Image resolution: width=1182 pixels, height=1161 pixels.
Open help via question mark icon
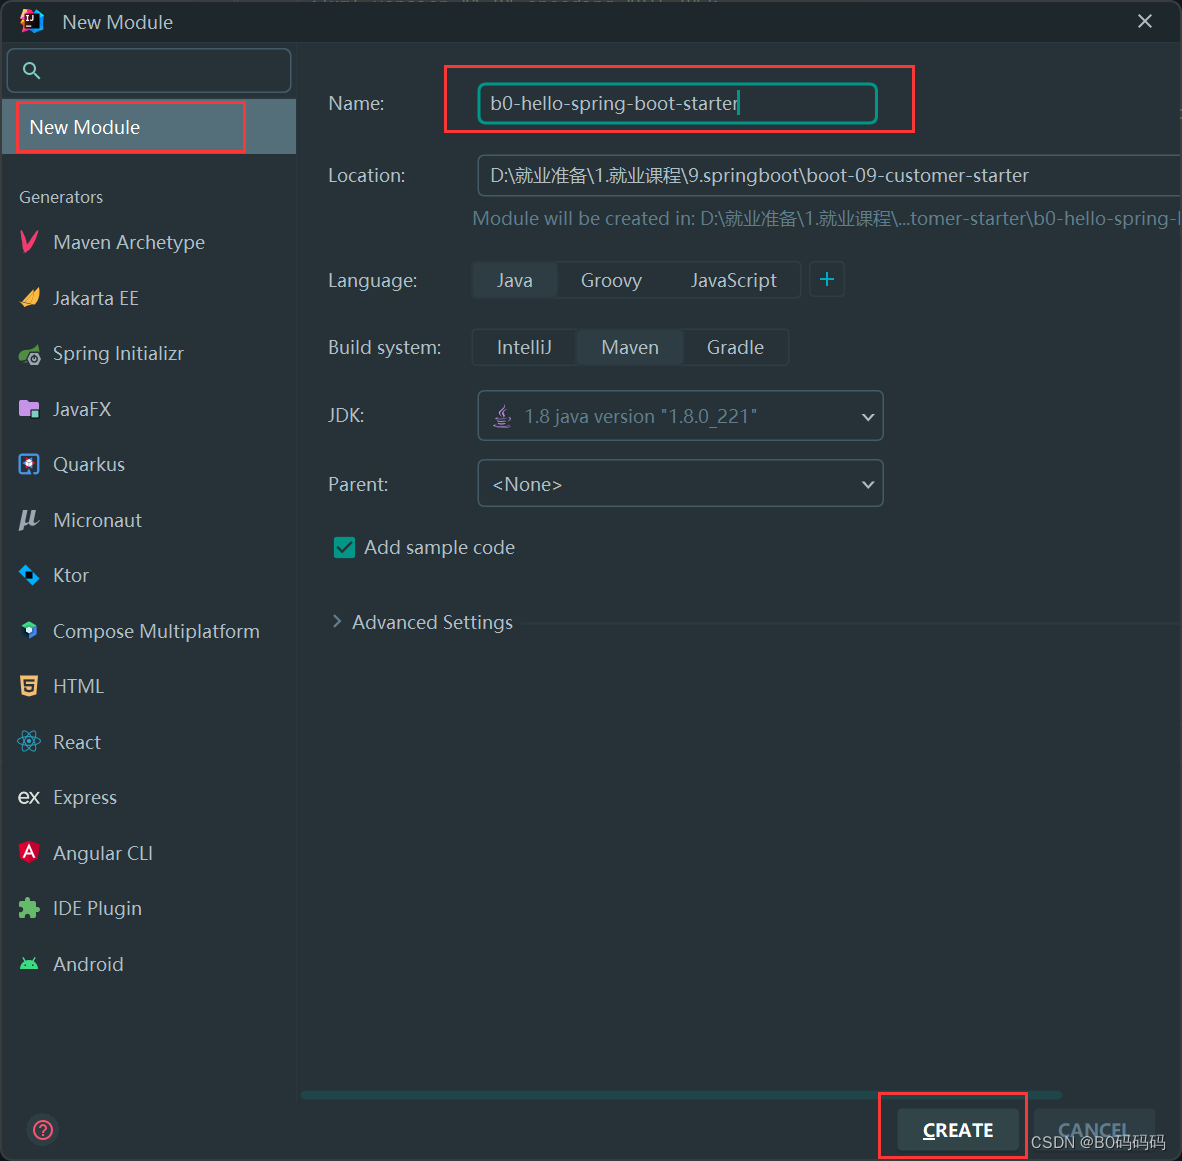coord(43,1129)
